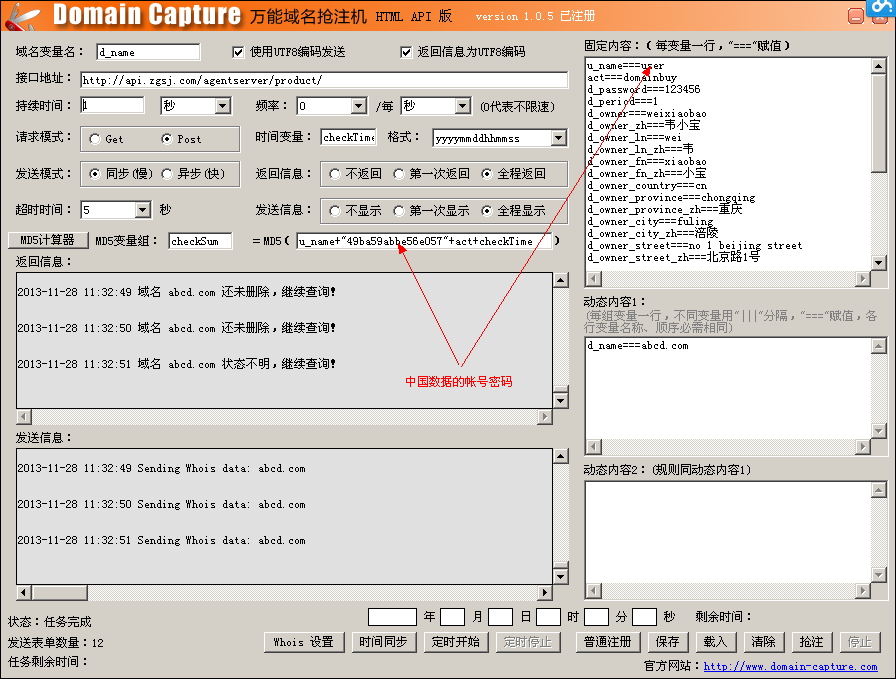Click the 抢注 button
The width and height of the screenshot is (896, 679).
[x=811, y=642]
